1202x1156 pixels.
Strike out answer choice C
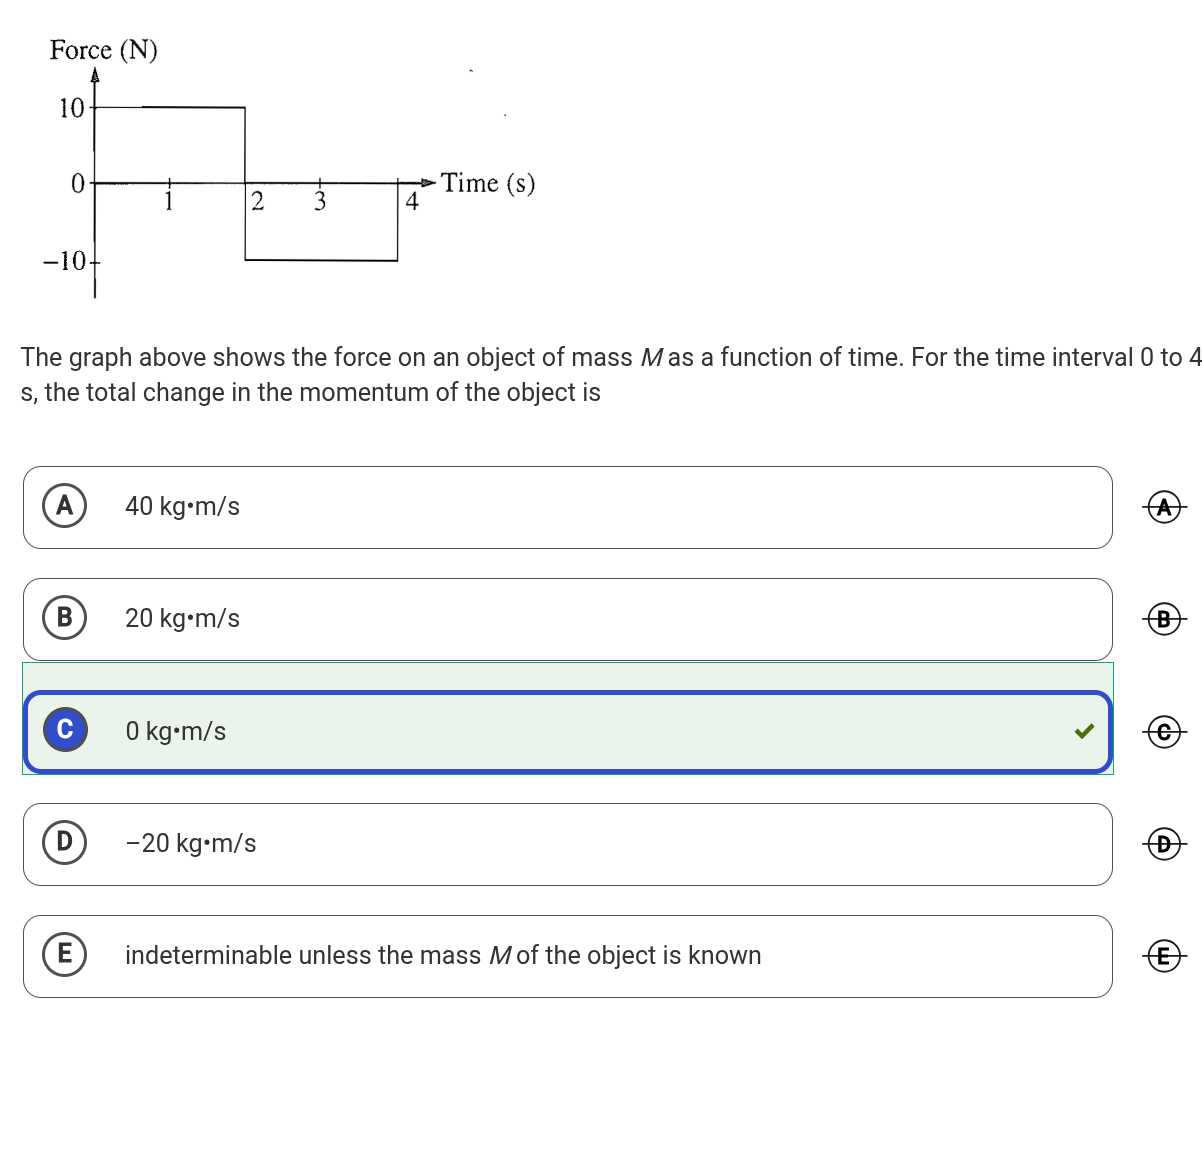(1163, 732)
